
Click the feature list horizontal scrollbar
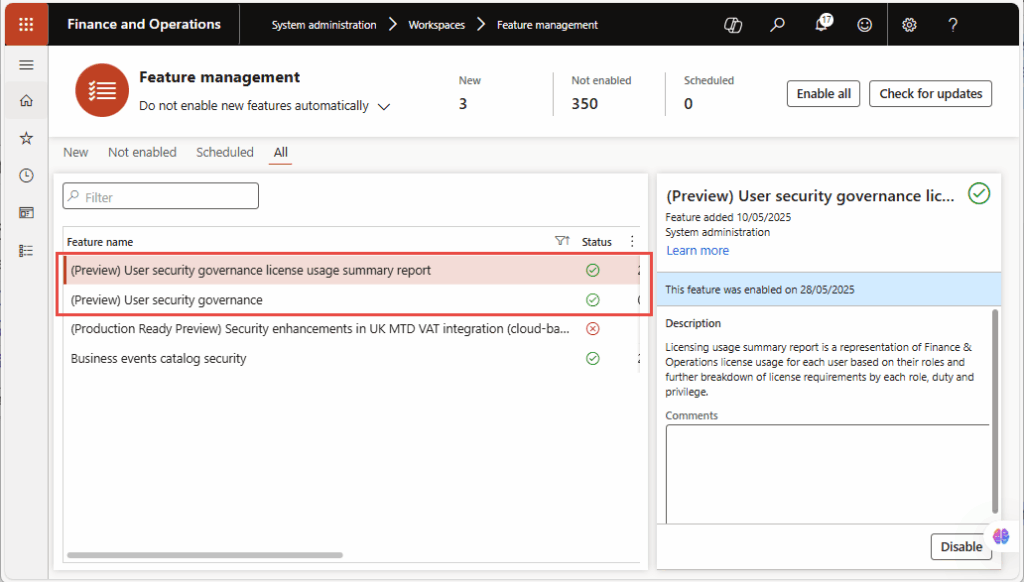pos(205,555)
